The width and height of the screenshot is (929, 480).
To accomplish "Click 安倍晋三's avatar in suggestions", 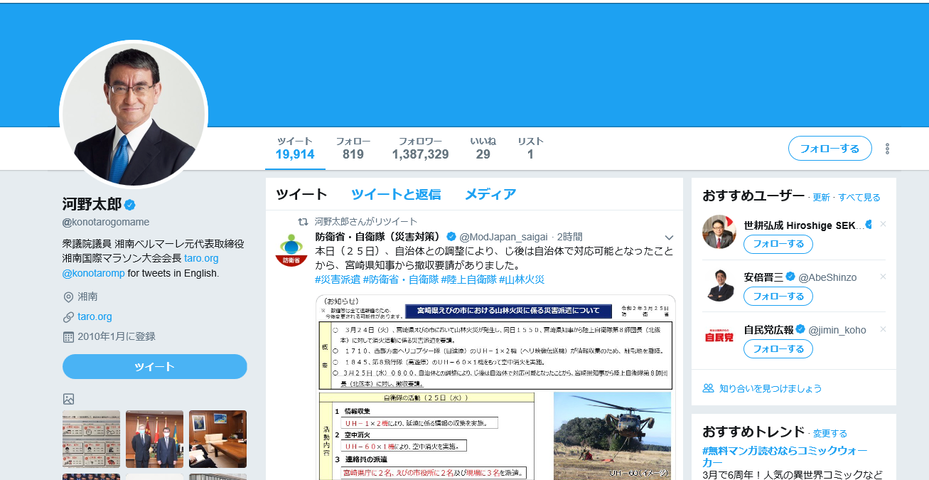I will click(719, 285).
